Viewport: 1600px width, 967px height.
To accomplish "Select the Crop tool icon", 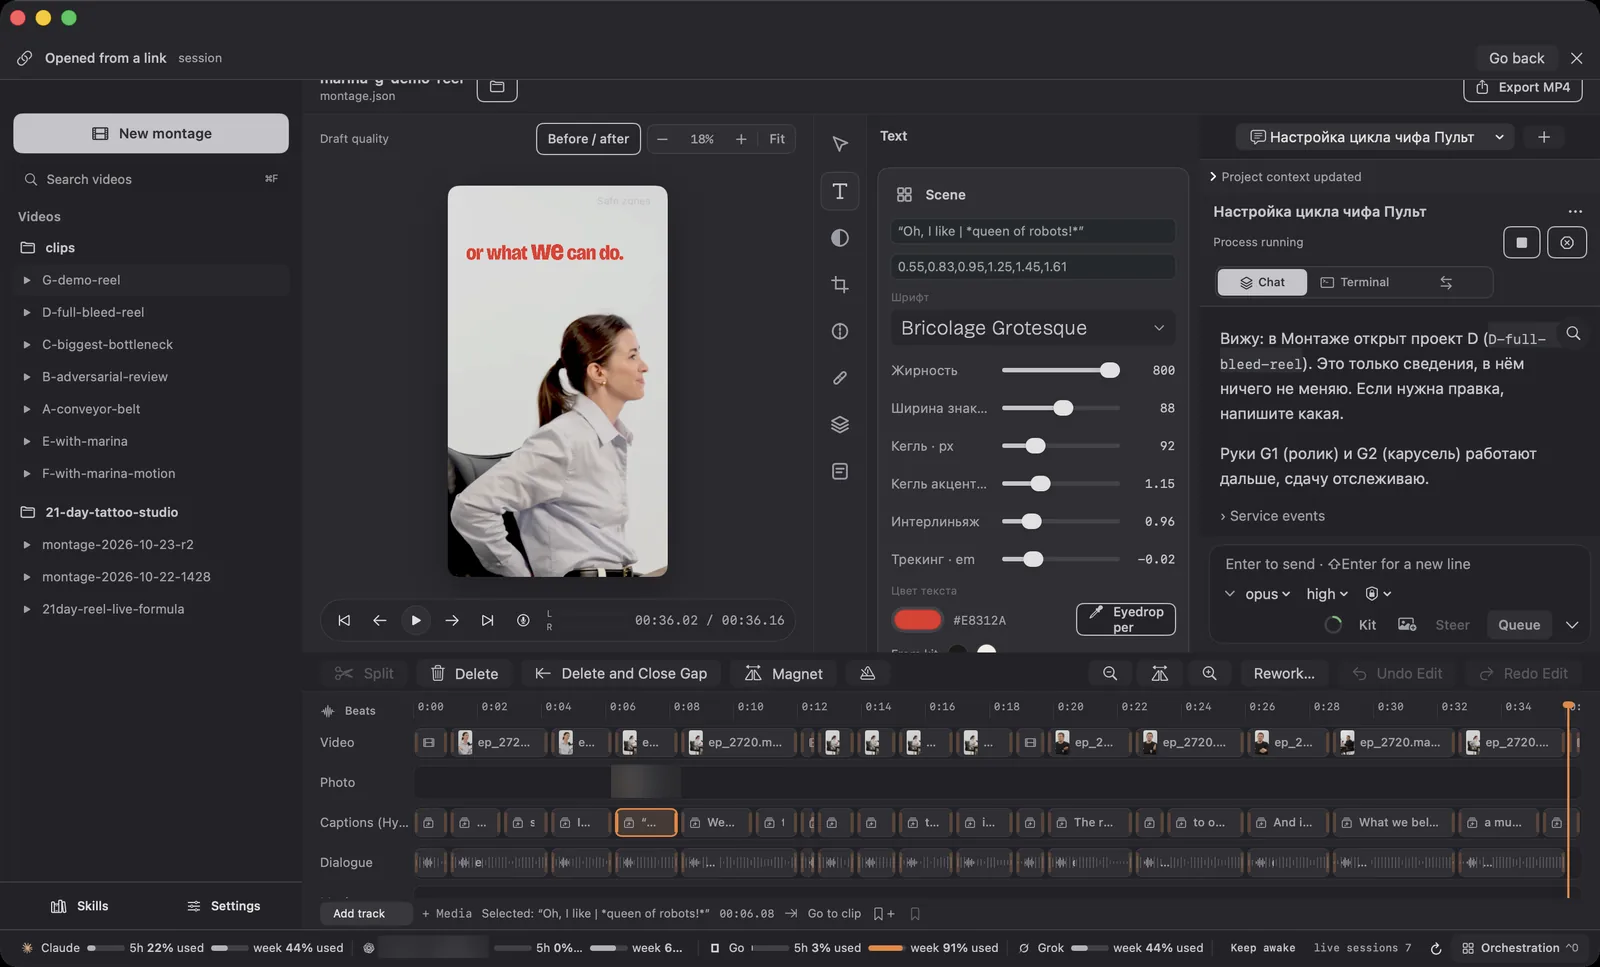I will [840, 285].
